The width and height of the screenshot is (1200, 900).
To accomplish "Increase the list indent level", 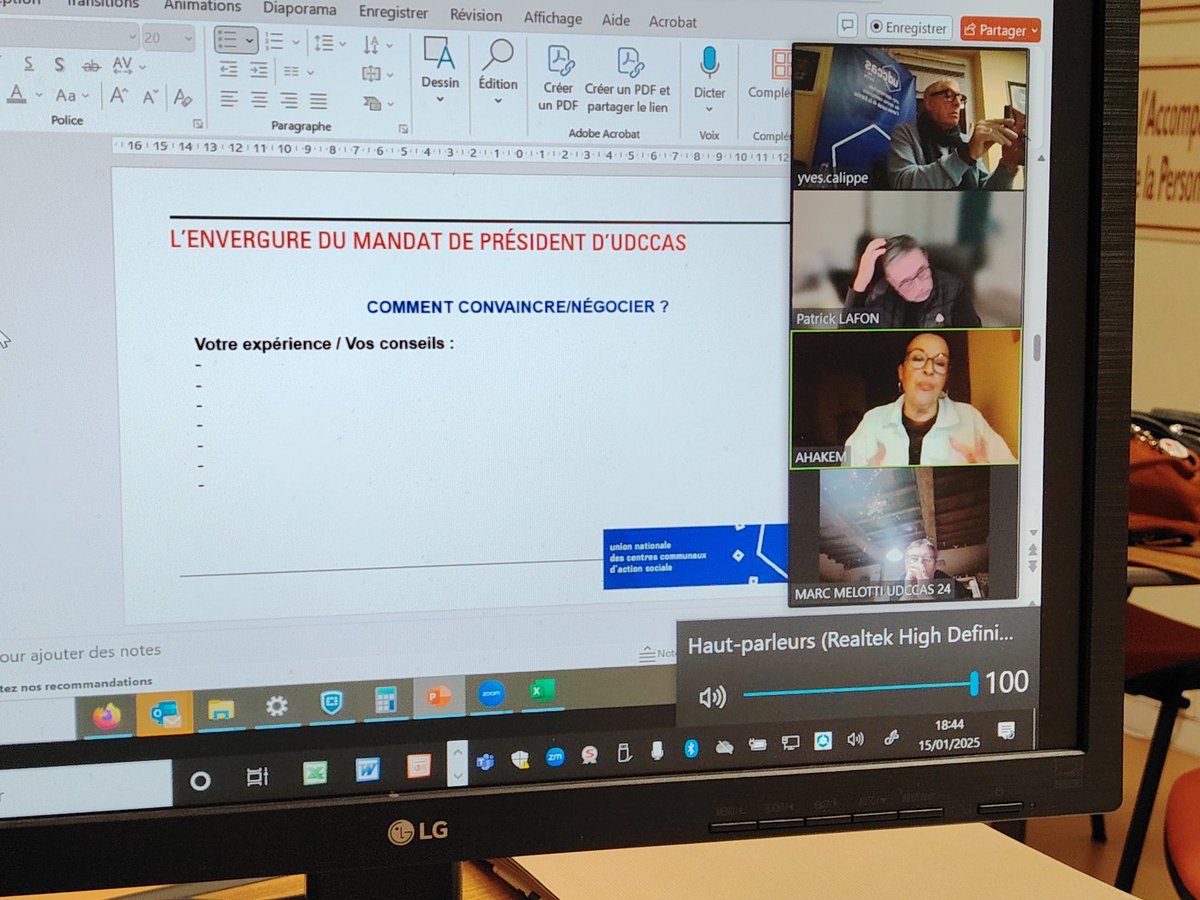I will point(259,70).
